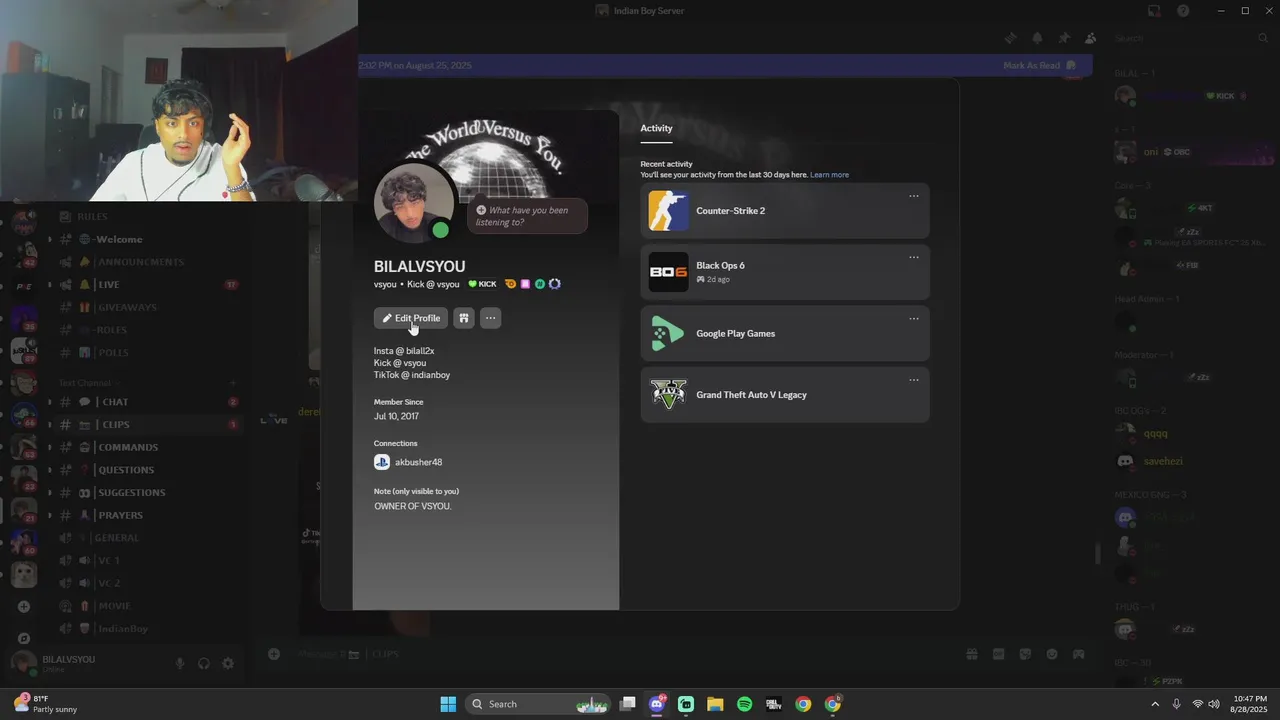Click the add attachment plus in message box
Screen dimensions: 1280x720
(x=273, y=654)
